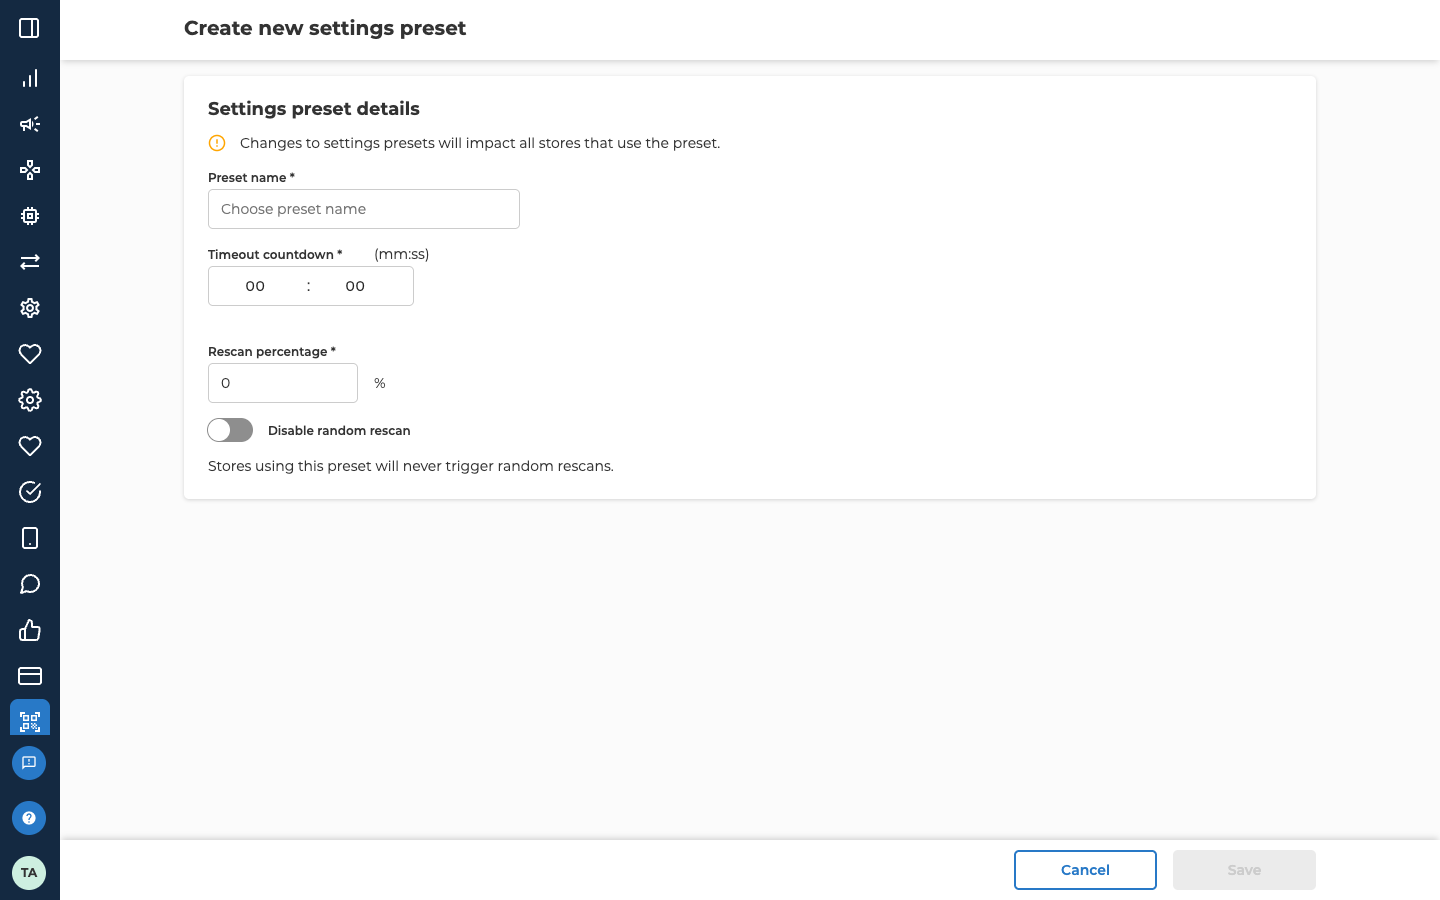Click the minutes field of Timeout countdown

255,286
